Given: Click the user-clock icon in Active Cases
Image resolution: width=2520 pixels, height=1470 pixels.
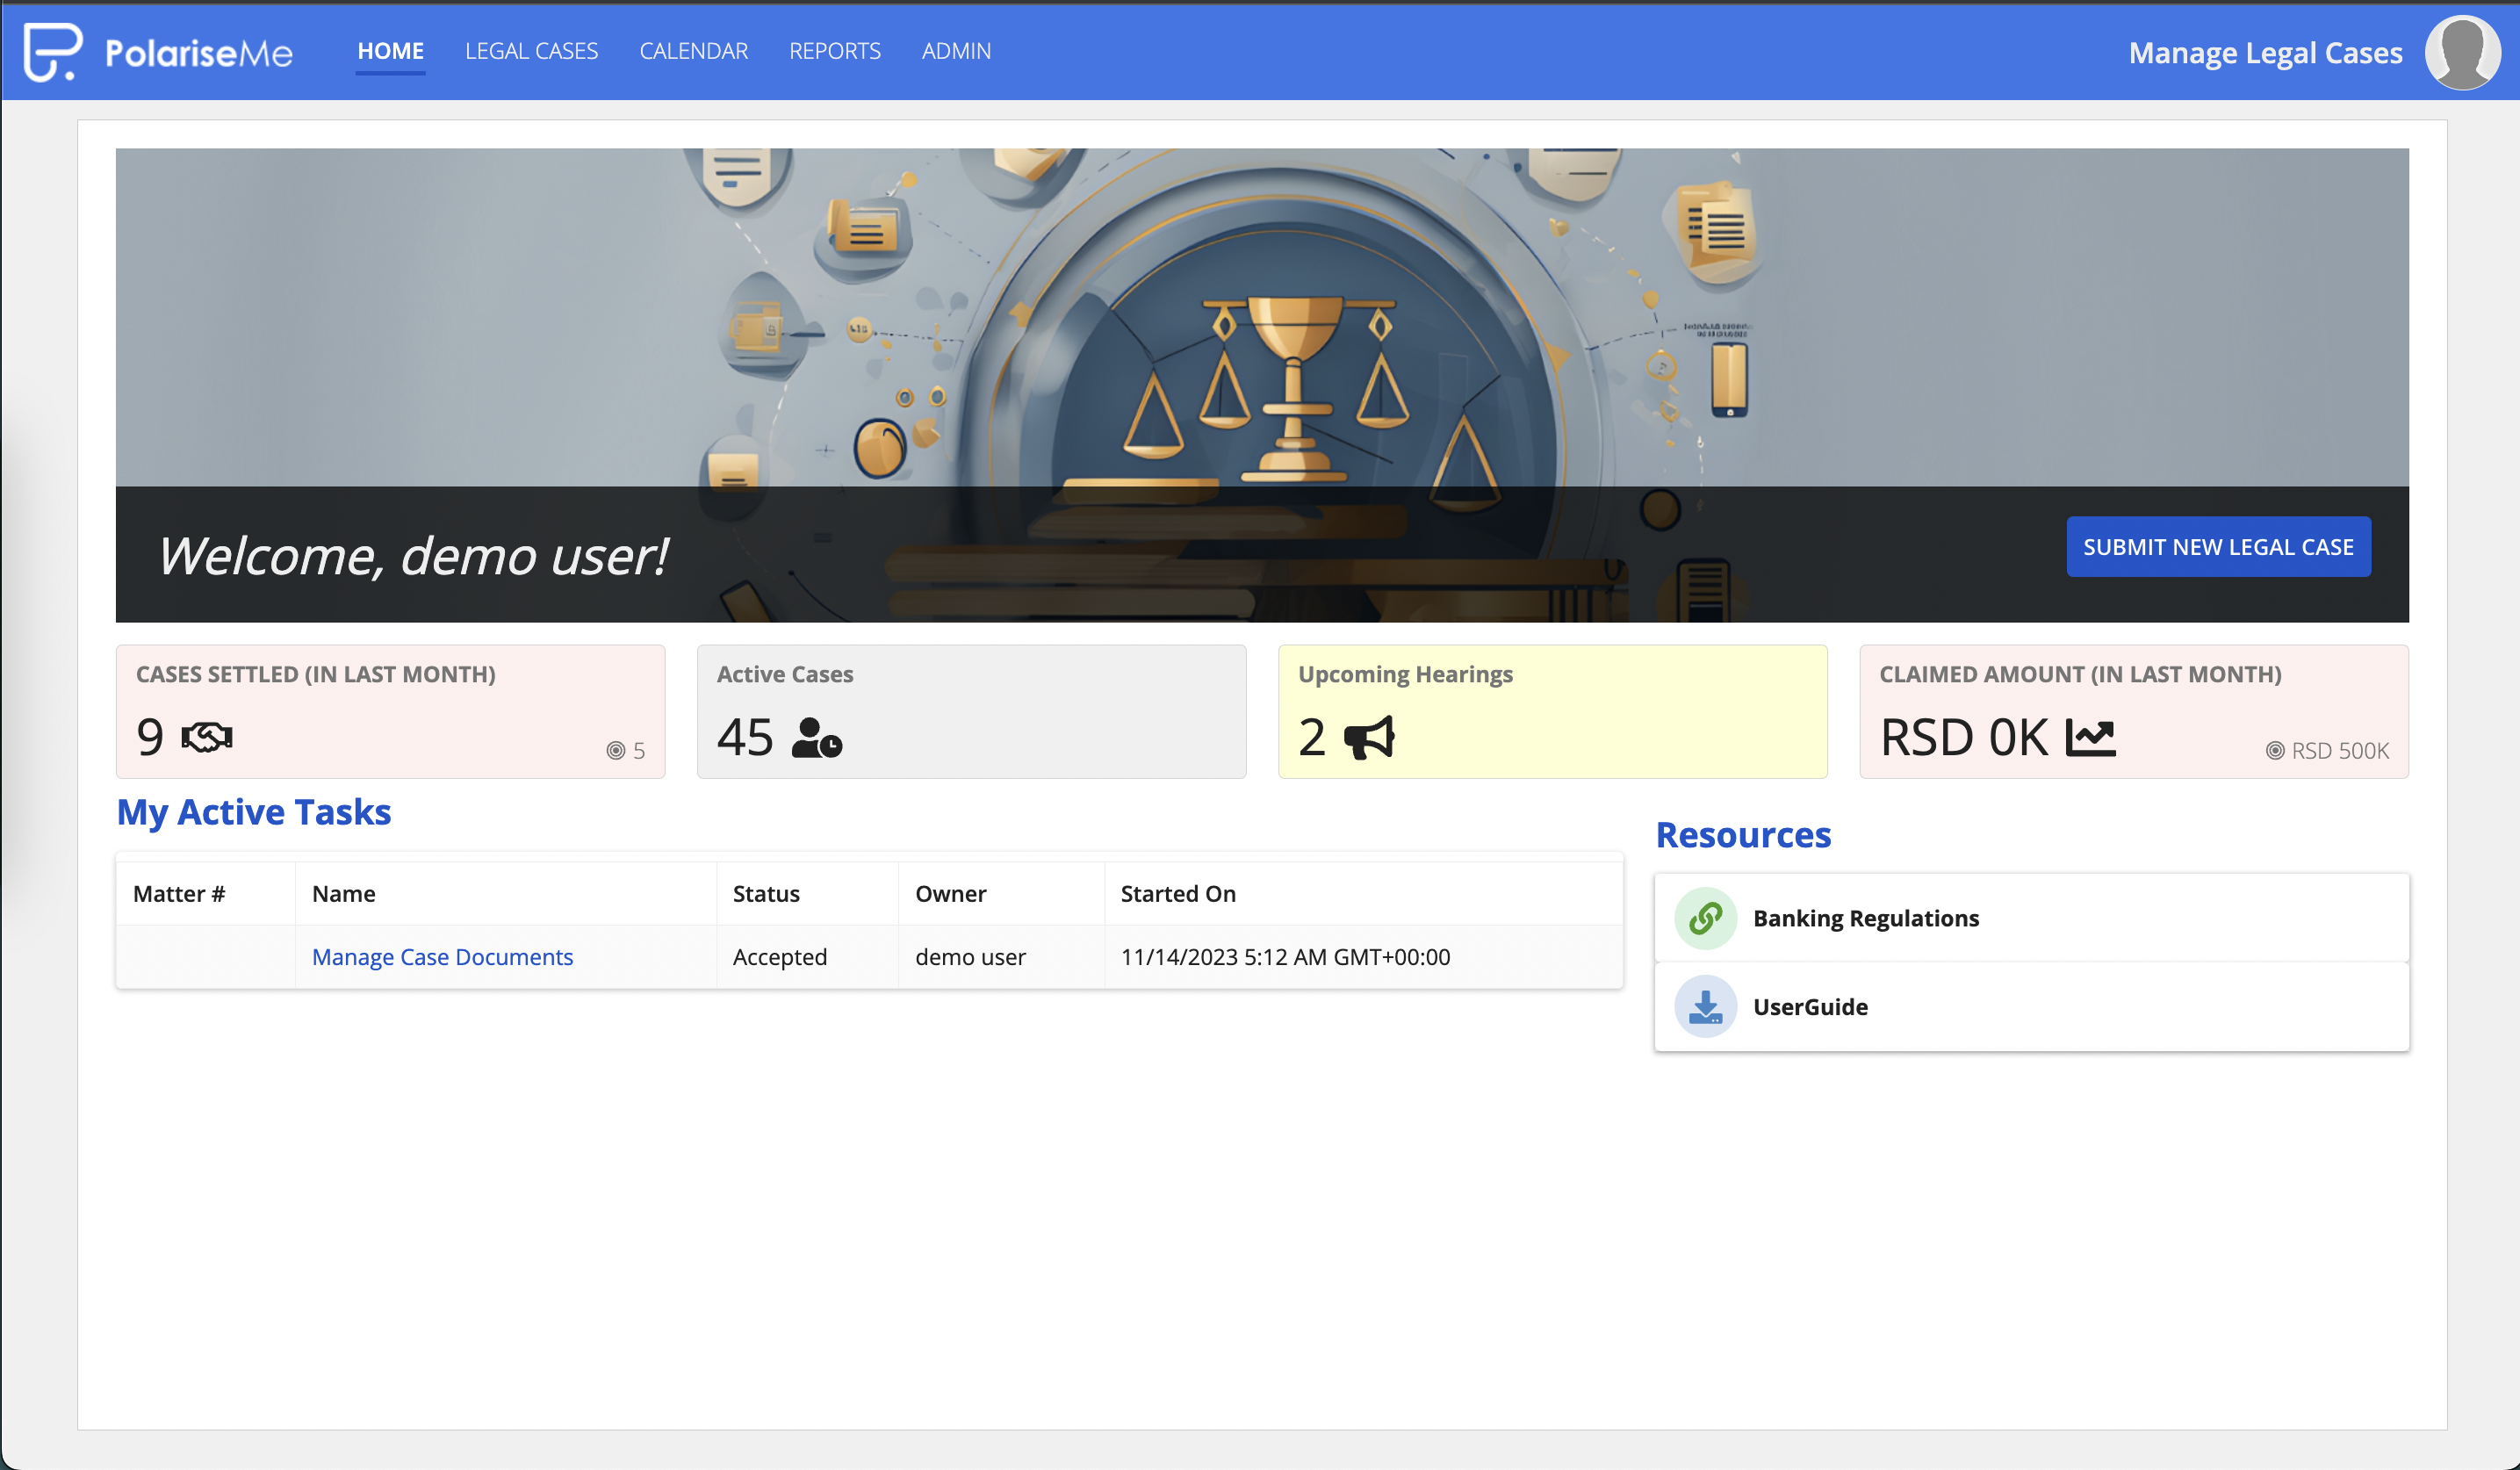Looking at the screenshot, I should coord(816,738).
